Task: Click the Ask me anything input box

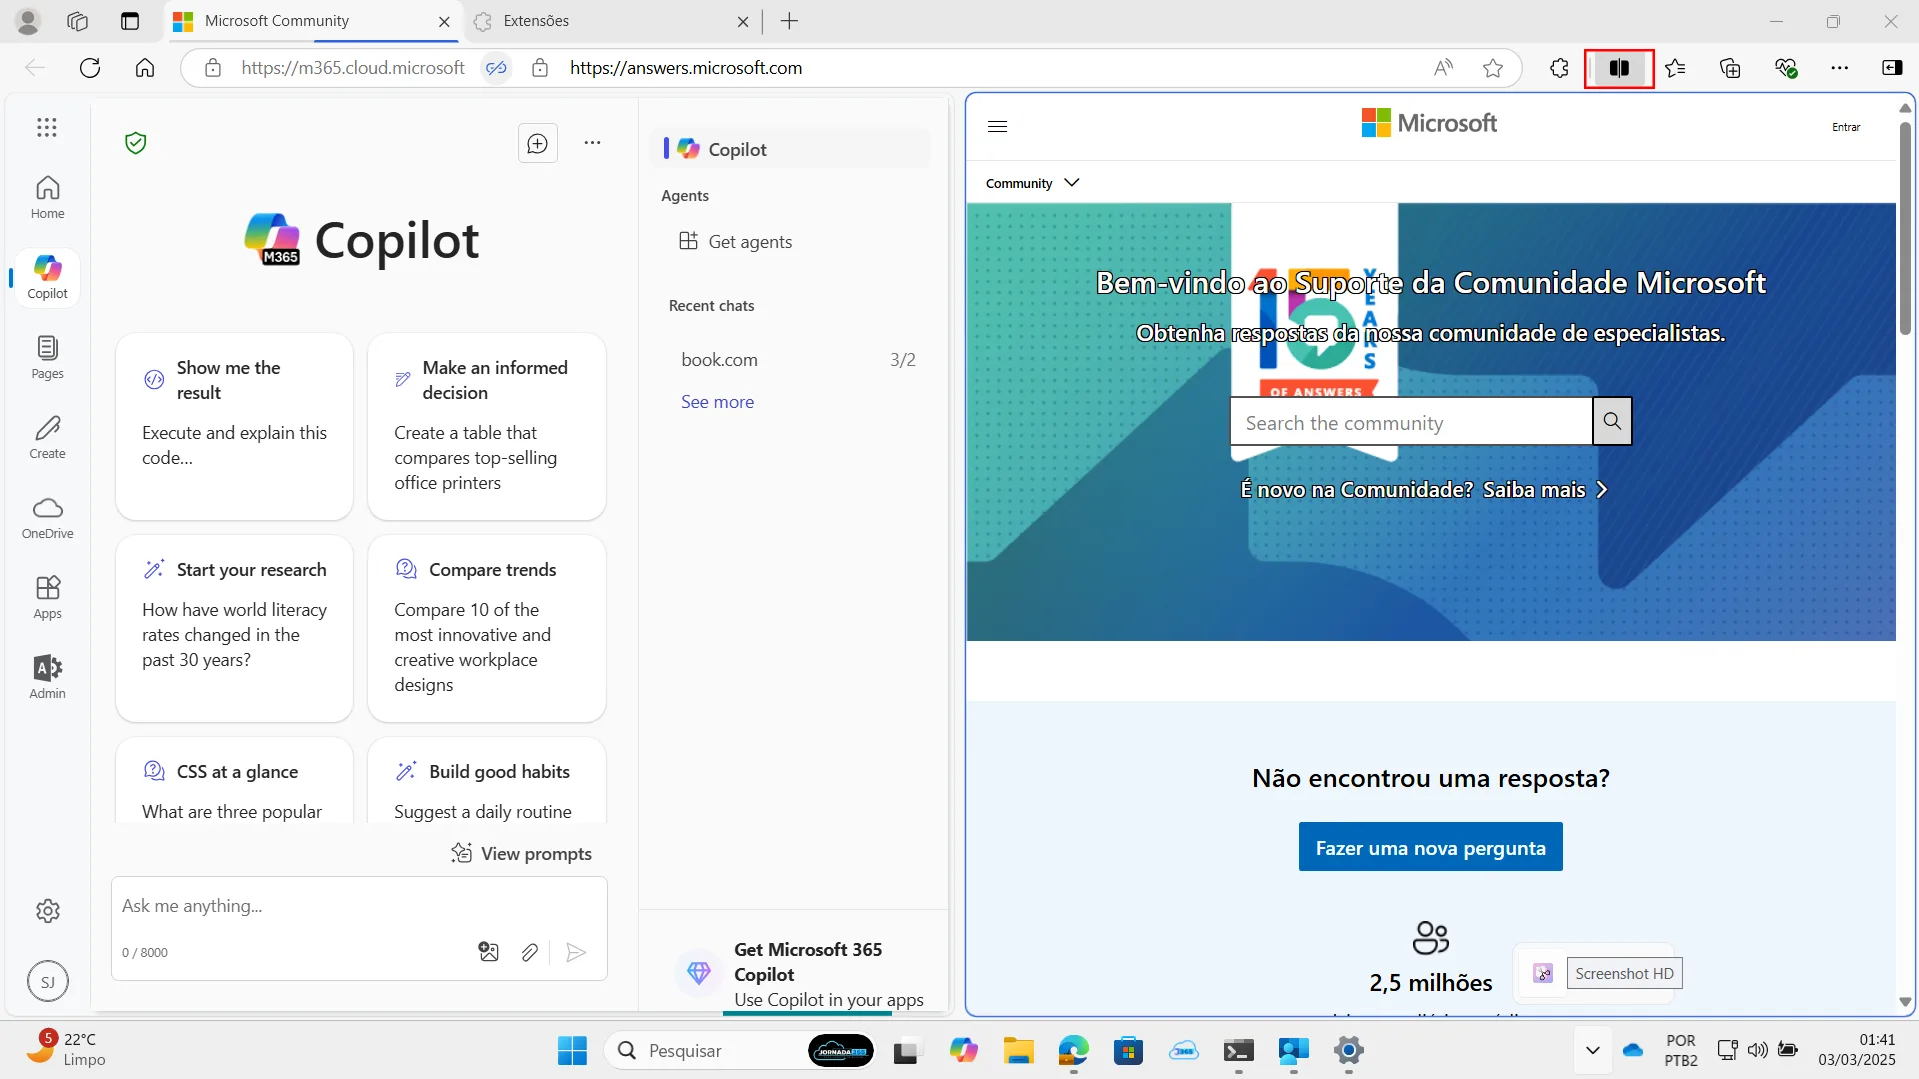Action: 359,906
